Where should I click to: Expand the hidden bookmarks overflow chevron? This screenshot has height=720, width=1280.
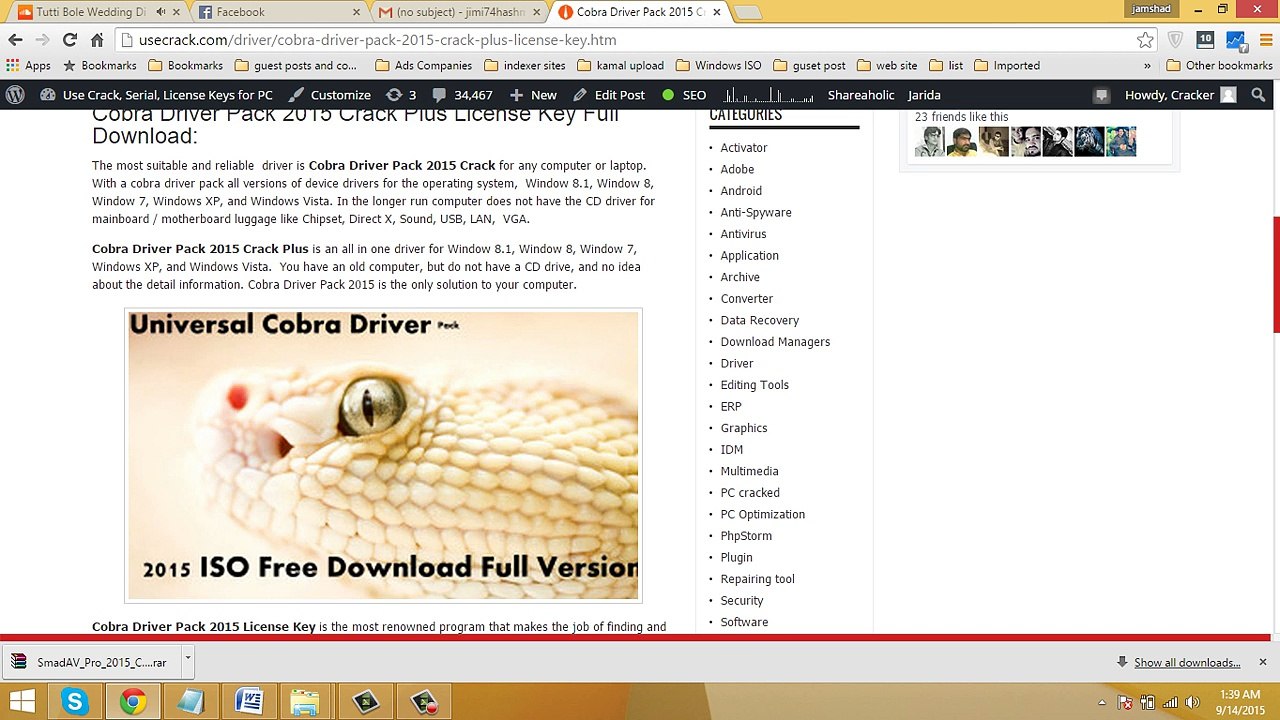[x=1146, y=66]
